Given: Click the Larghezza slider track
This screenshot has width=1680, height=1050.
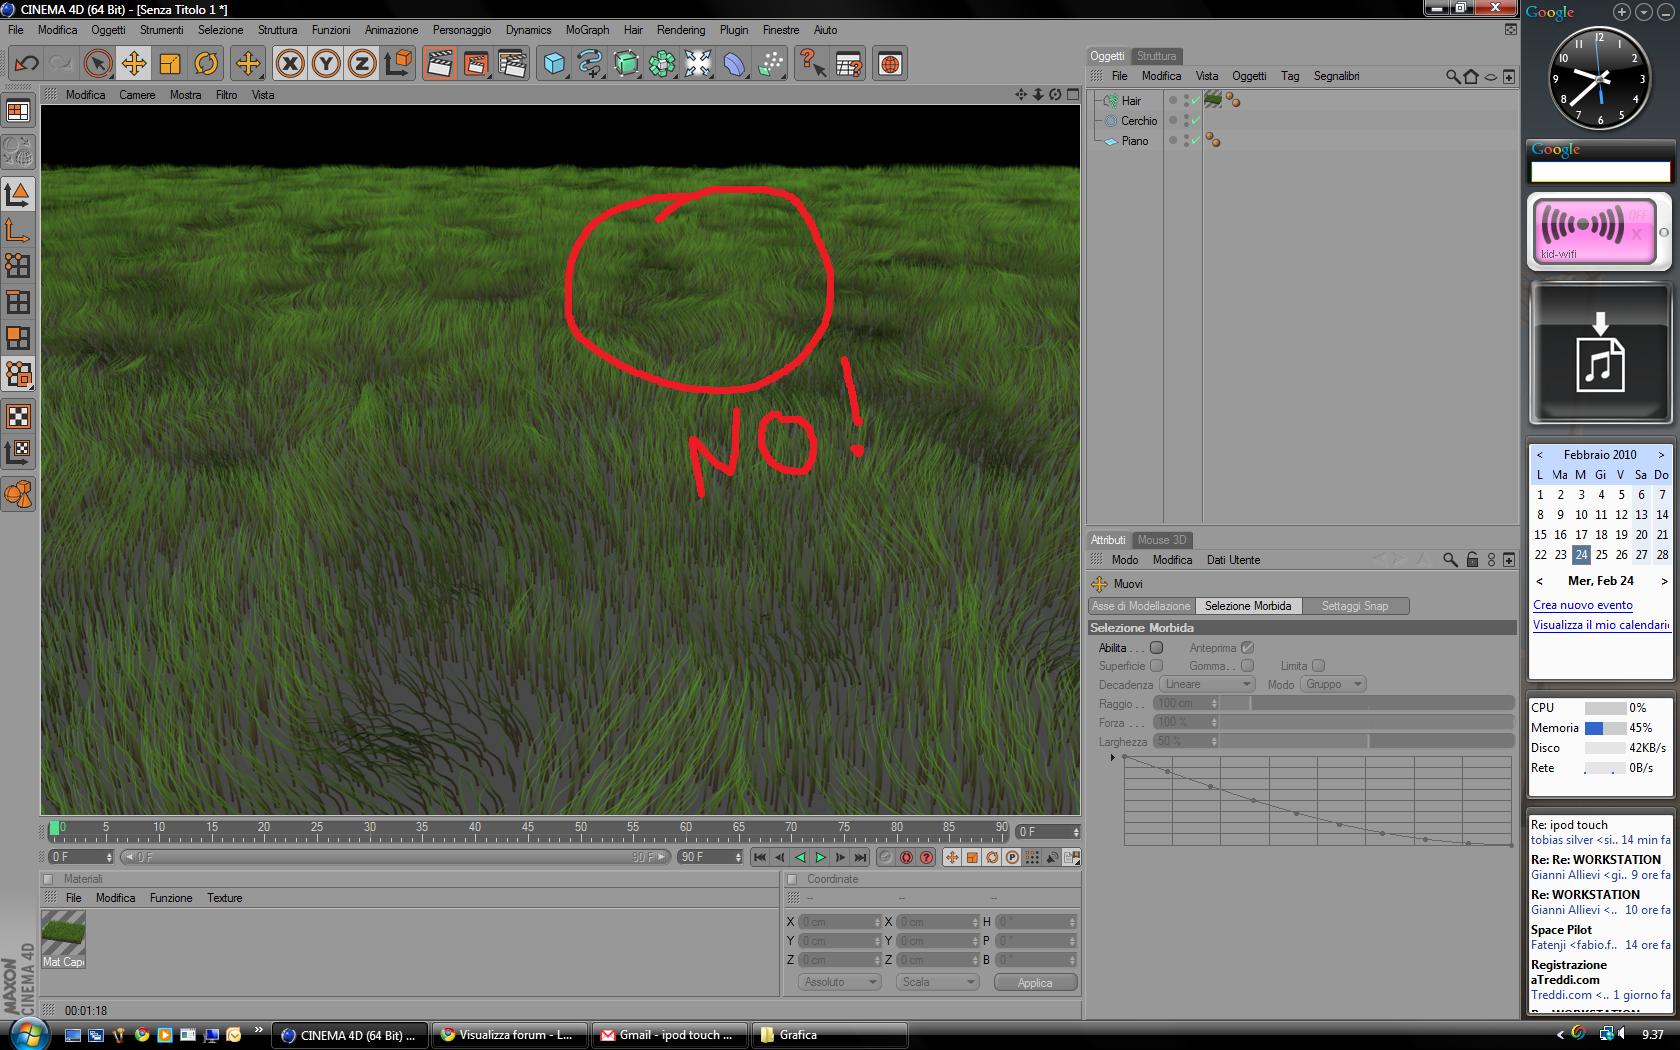Looking at the screenshot, I should point(1367,741).
